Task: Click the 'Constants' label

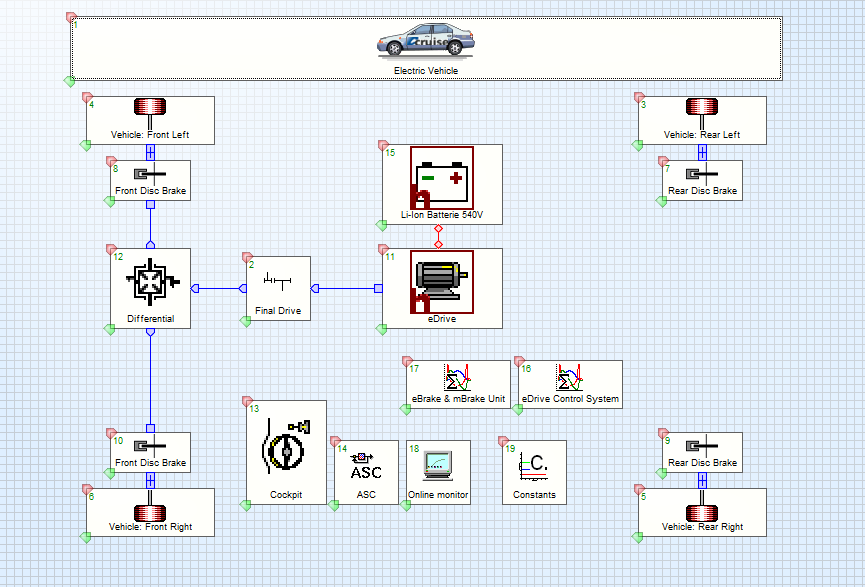Action: [534, 494]
